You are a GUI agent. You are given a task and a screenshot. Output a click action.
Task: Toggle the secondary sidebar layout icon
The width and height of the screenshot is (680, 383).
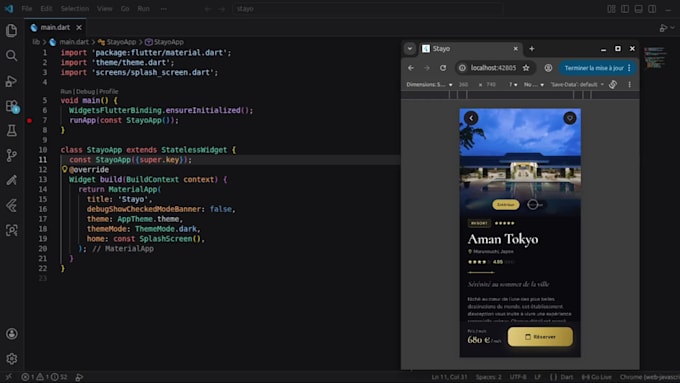pyautogui.click(x=652, y=9)
